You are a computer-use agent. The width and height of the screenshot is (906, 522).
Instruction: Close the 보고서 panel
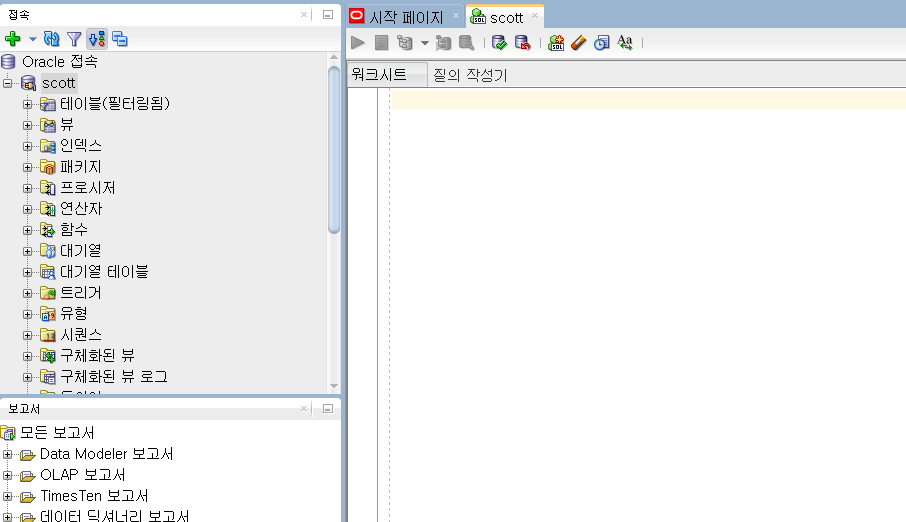coord(303,409)
